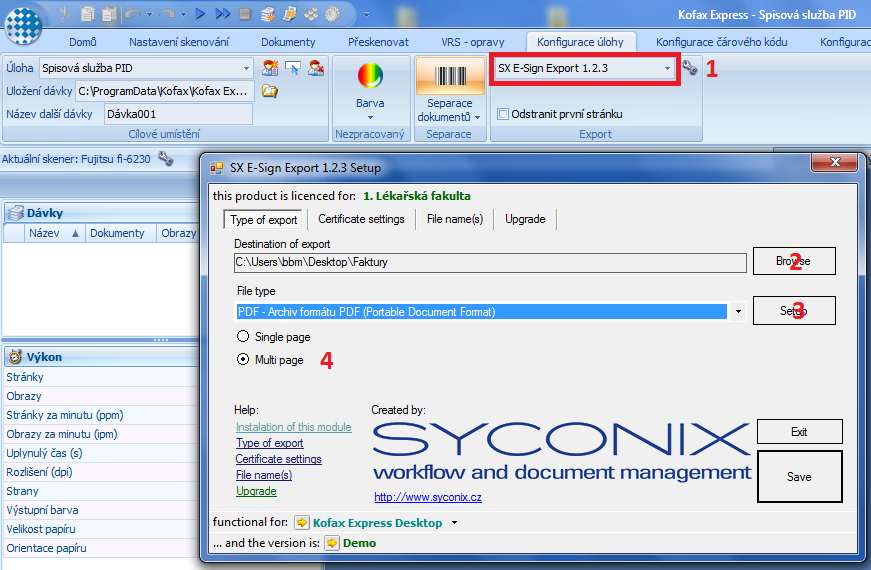Viewport: 871px width, 570px height.
Task: Expand the Úloha Spisová služba PID dropdown
Action: point(246,68)
